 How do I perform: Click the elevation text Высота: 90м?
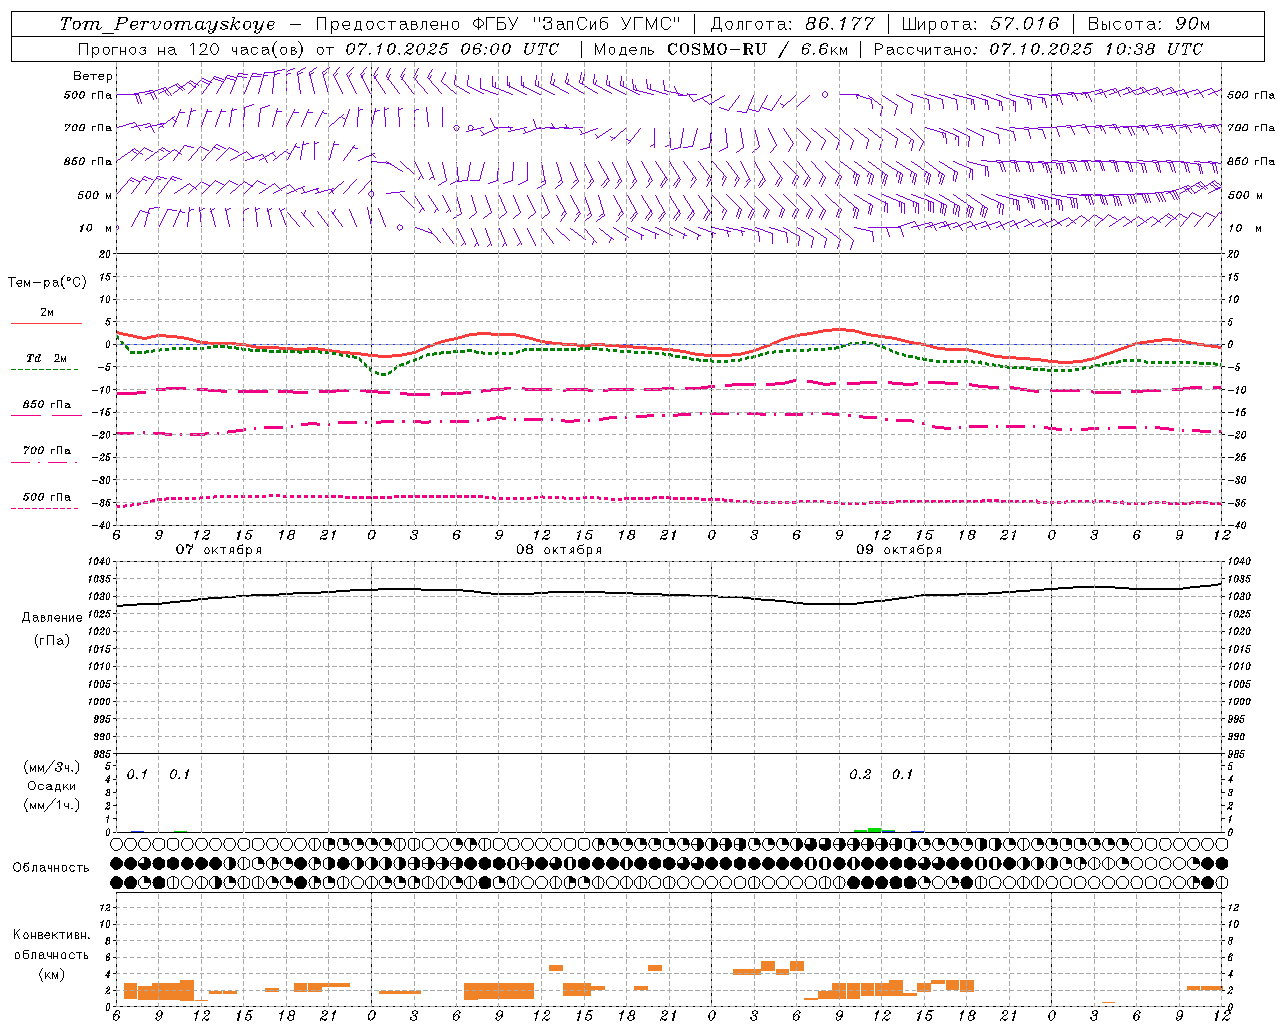point(1148,24)
